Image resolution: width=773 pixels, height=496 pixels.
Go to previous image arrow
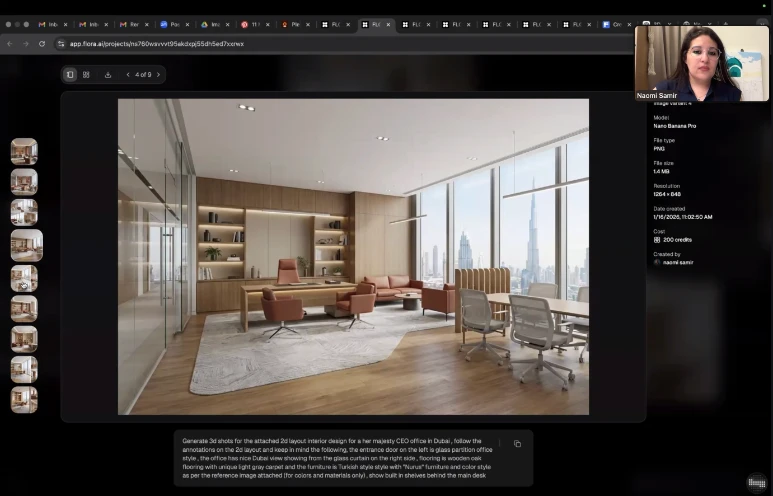click(128, 74)
